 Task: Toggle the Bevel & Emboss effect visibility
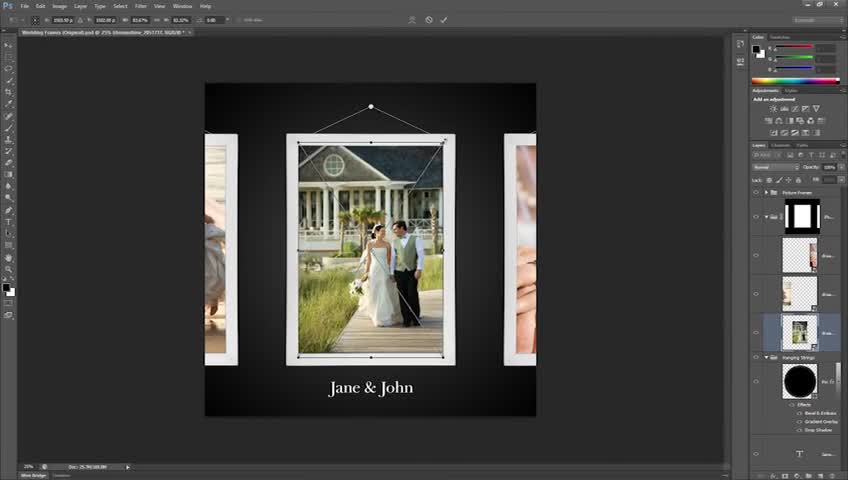point(799,414)
